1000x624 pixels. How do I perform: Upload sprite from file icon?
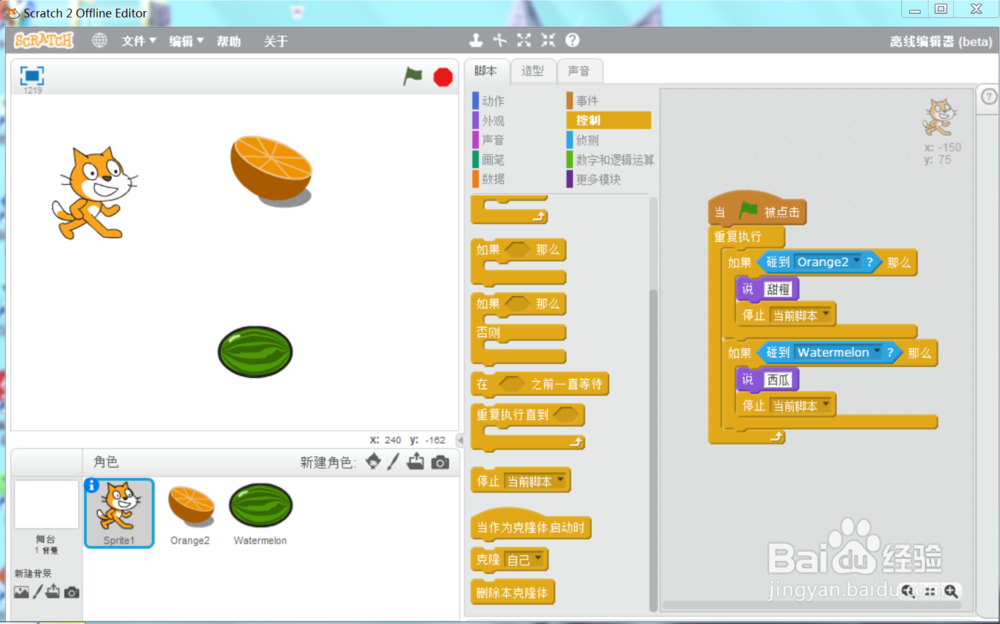click(416, 461)
